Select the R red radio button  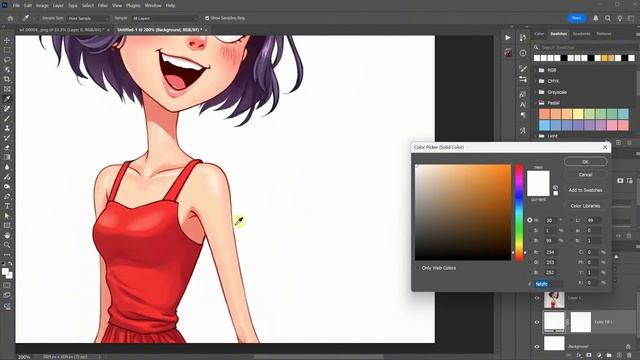[530, 252]
